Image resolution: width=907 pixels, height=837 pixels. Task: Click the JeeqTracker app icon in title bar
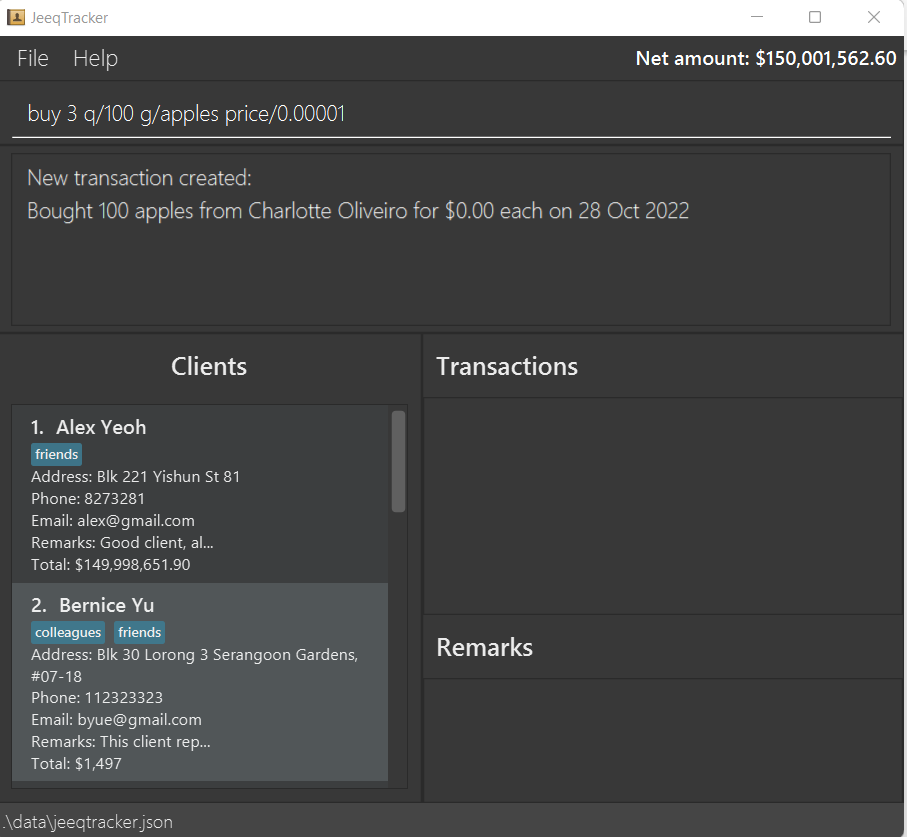click(x=16, y=17)
